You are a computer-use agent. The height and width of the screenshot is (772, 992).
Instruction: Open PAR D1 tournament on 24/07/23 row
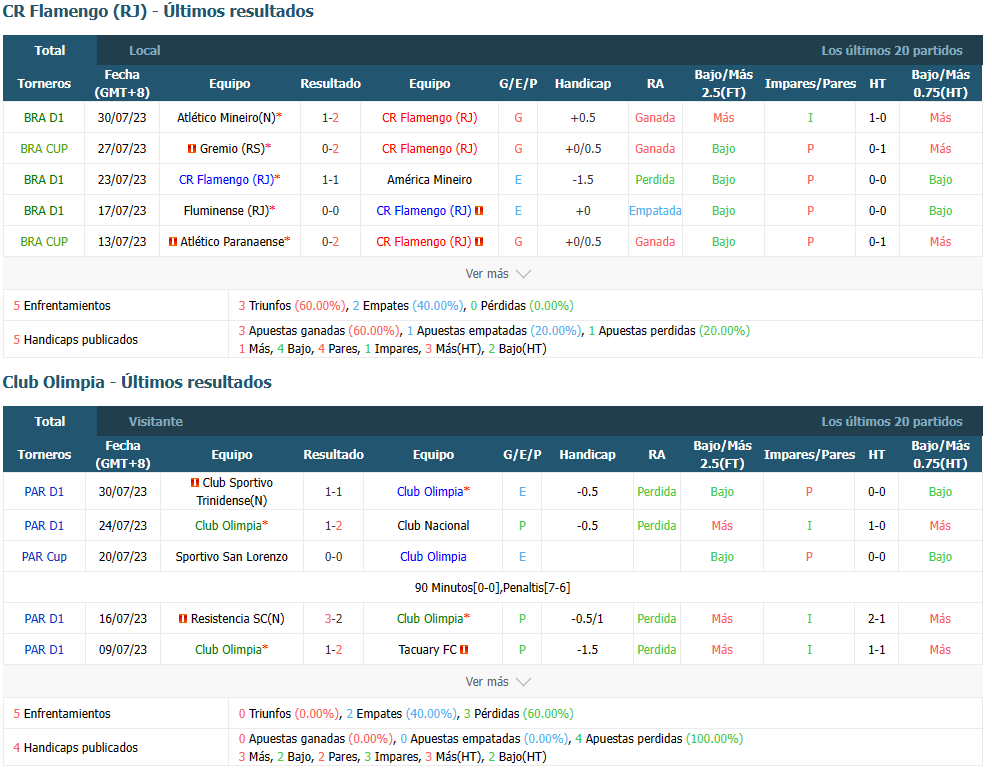[44, 526]
